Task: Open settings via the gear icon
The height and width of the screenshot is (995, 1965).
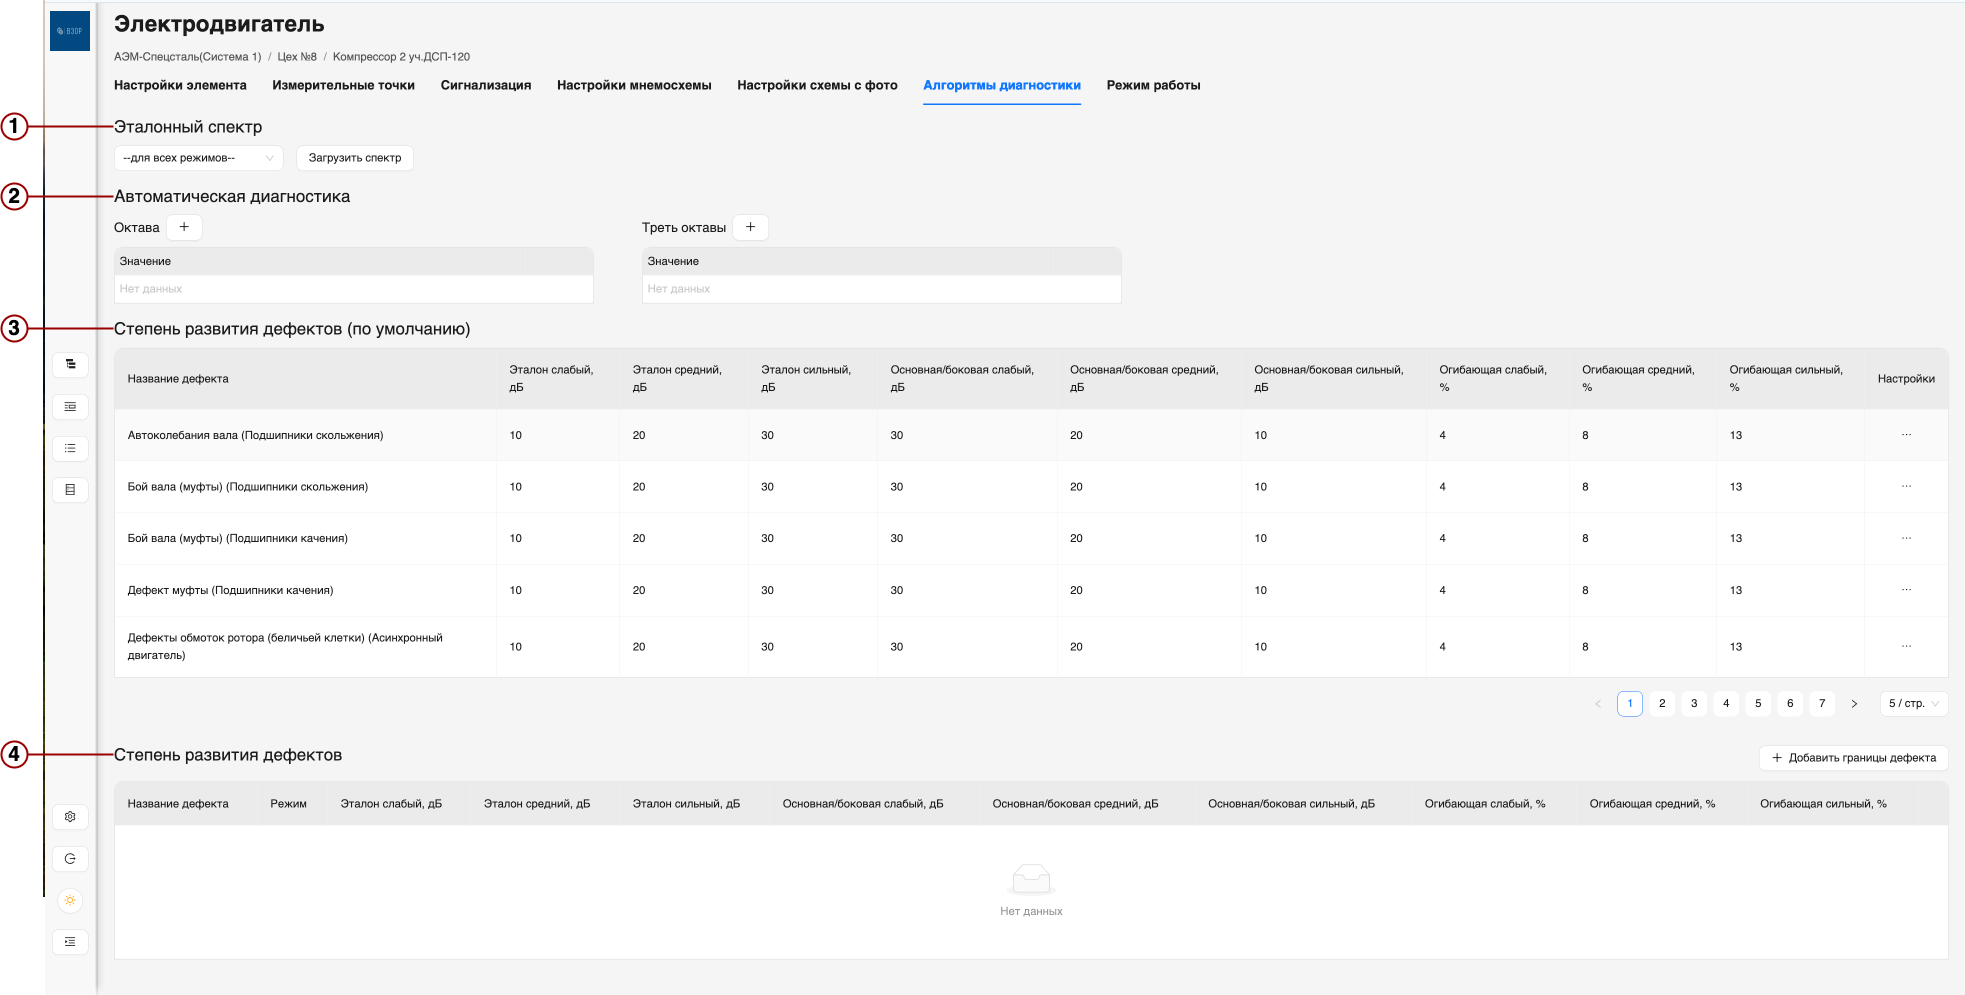Action: click(x=70, y=817)
